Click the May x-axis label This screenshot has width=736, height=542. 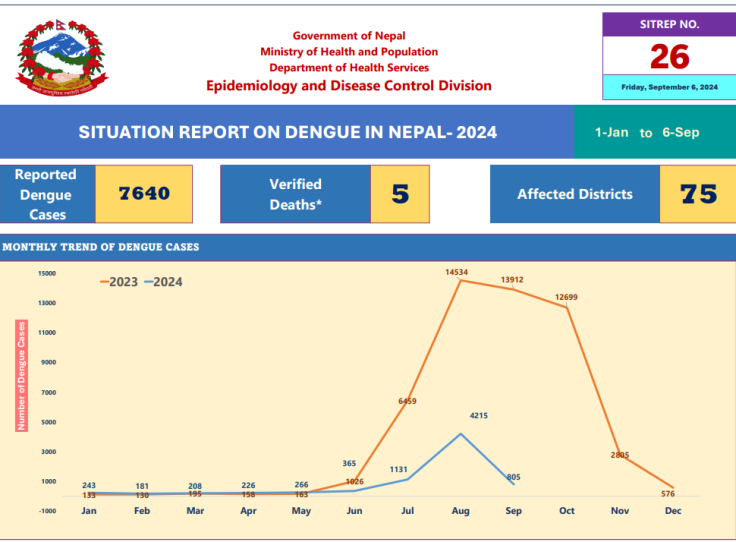click(301, 511)
